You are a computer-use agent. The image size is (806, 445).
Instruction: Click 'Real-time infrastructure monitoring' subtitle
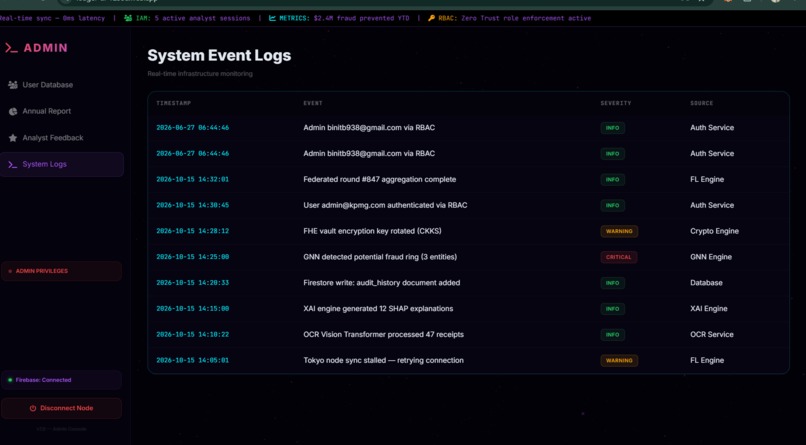200,74
